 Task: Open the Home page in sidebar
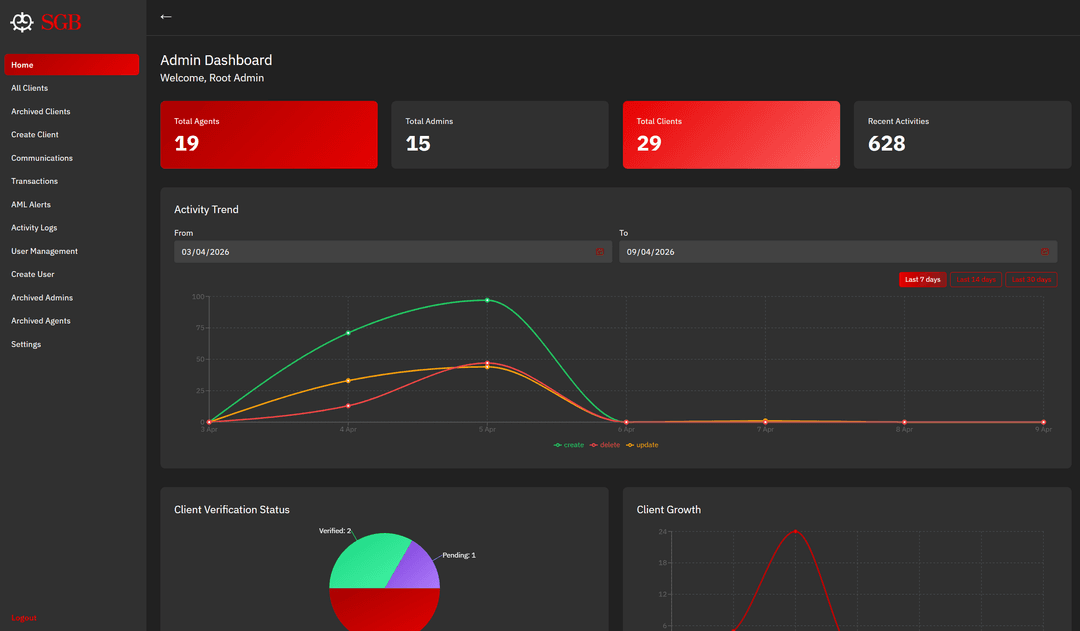point(72,65)
